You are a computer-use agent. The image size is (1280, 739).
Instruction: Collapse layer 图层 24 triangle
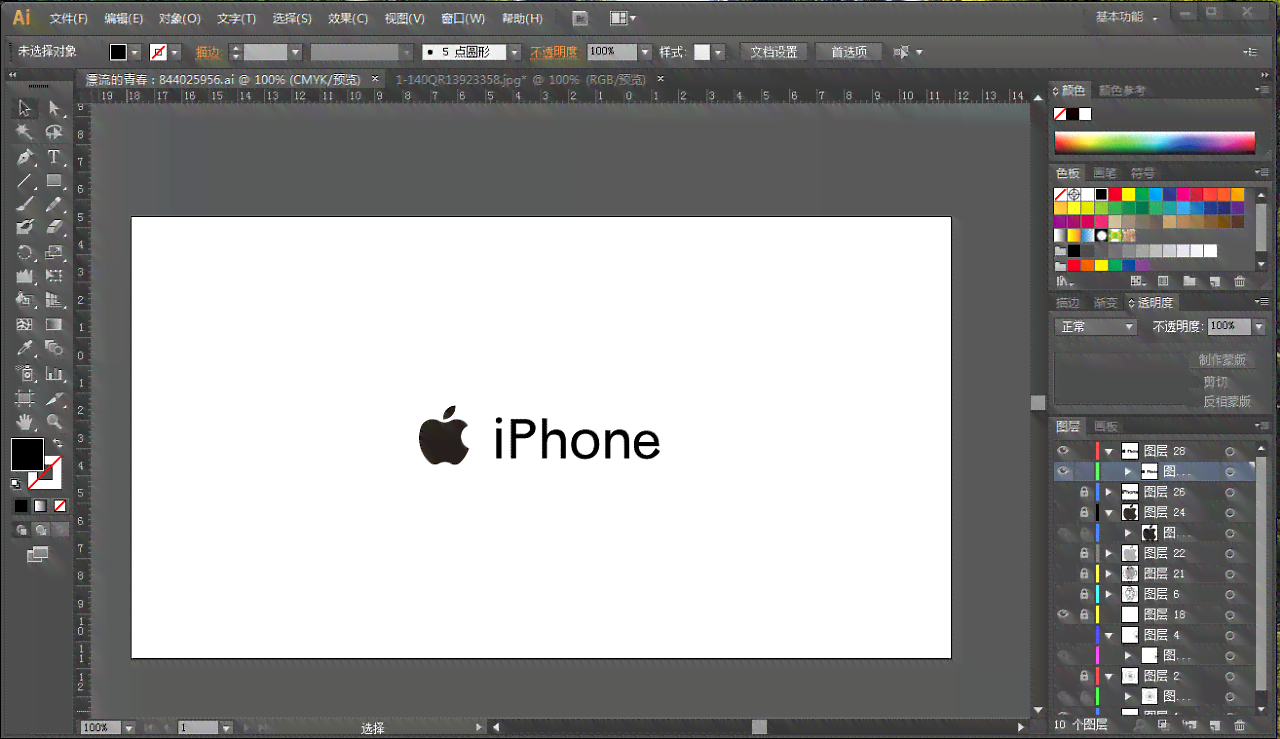click(1108, 513)
